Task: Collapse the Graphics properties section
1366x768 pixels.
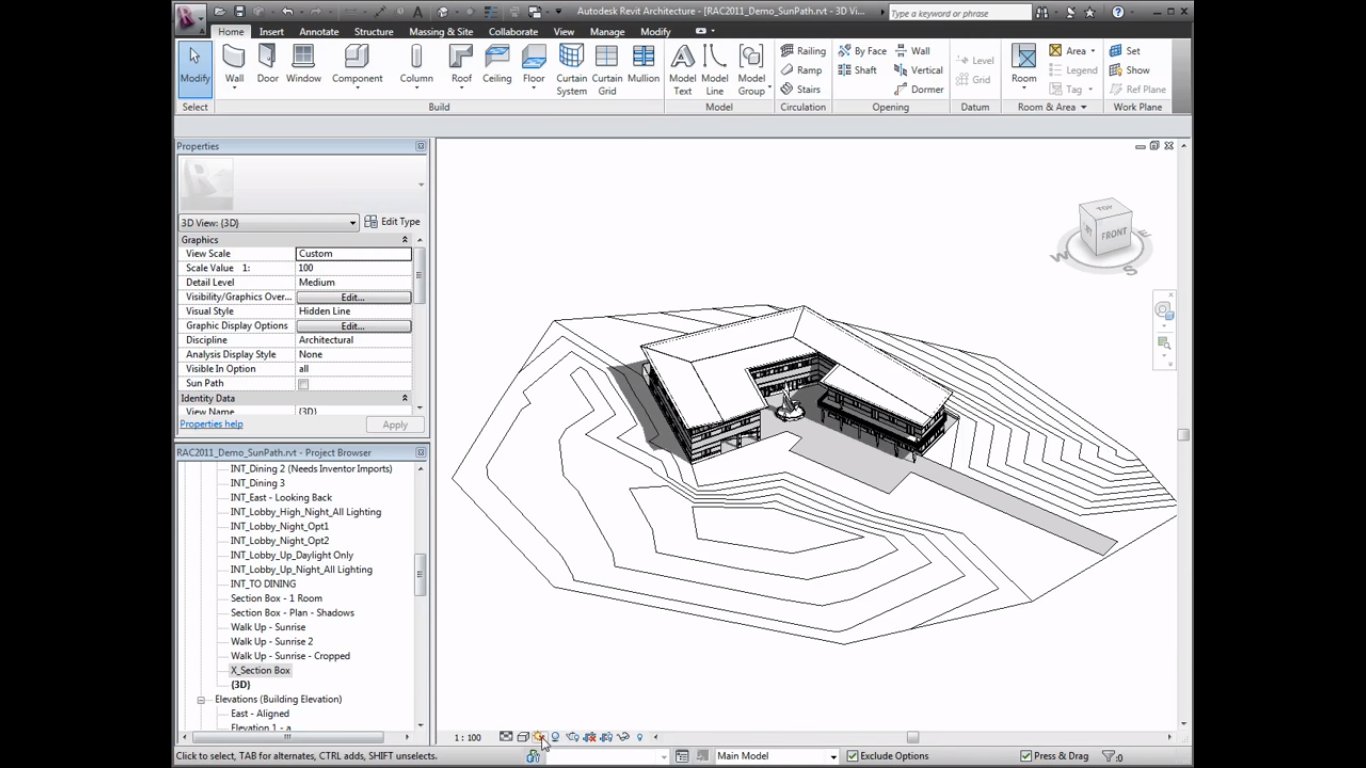Action: pos(405,240)
